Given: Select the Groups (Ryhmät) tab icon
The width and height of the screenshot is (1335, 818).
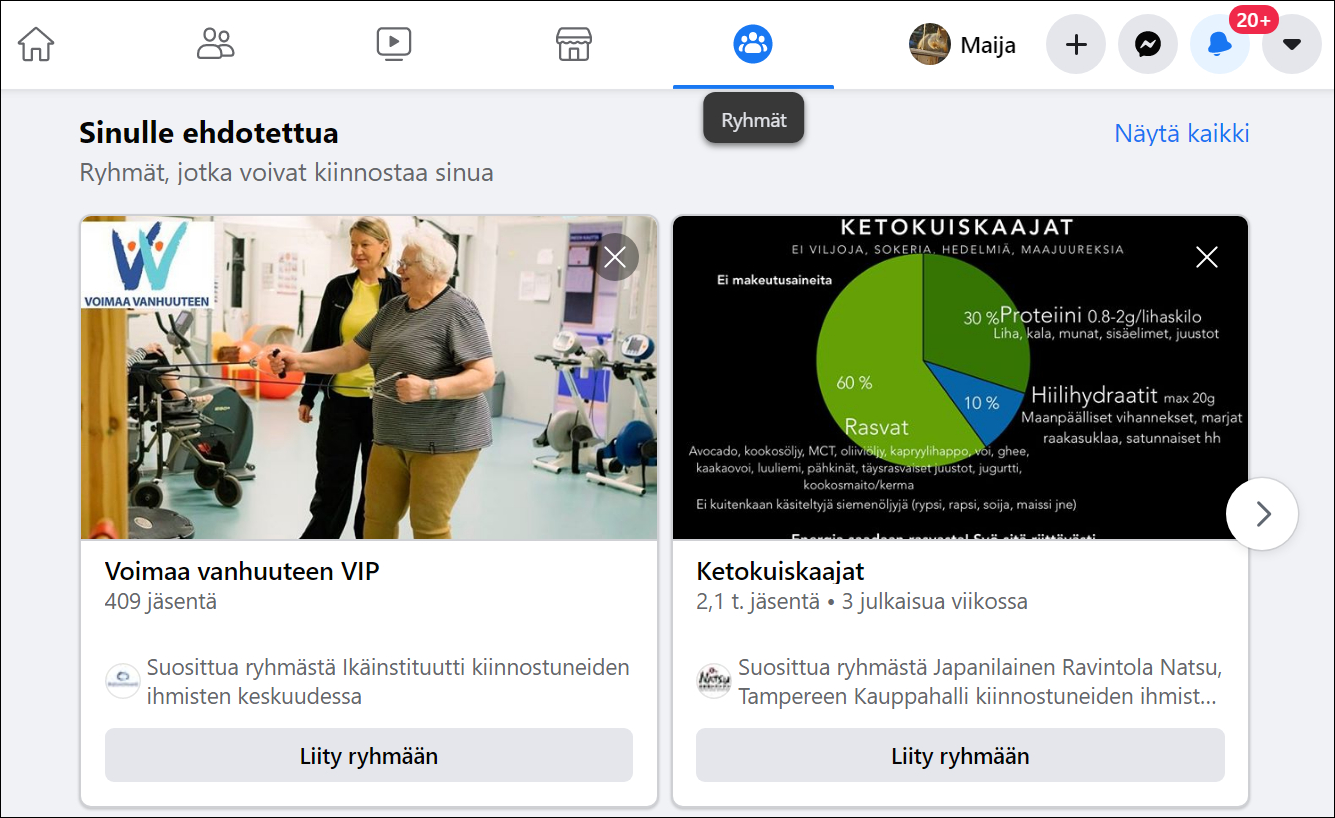Looking at the screenshot, I should 753,44.
